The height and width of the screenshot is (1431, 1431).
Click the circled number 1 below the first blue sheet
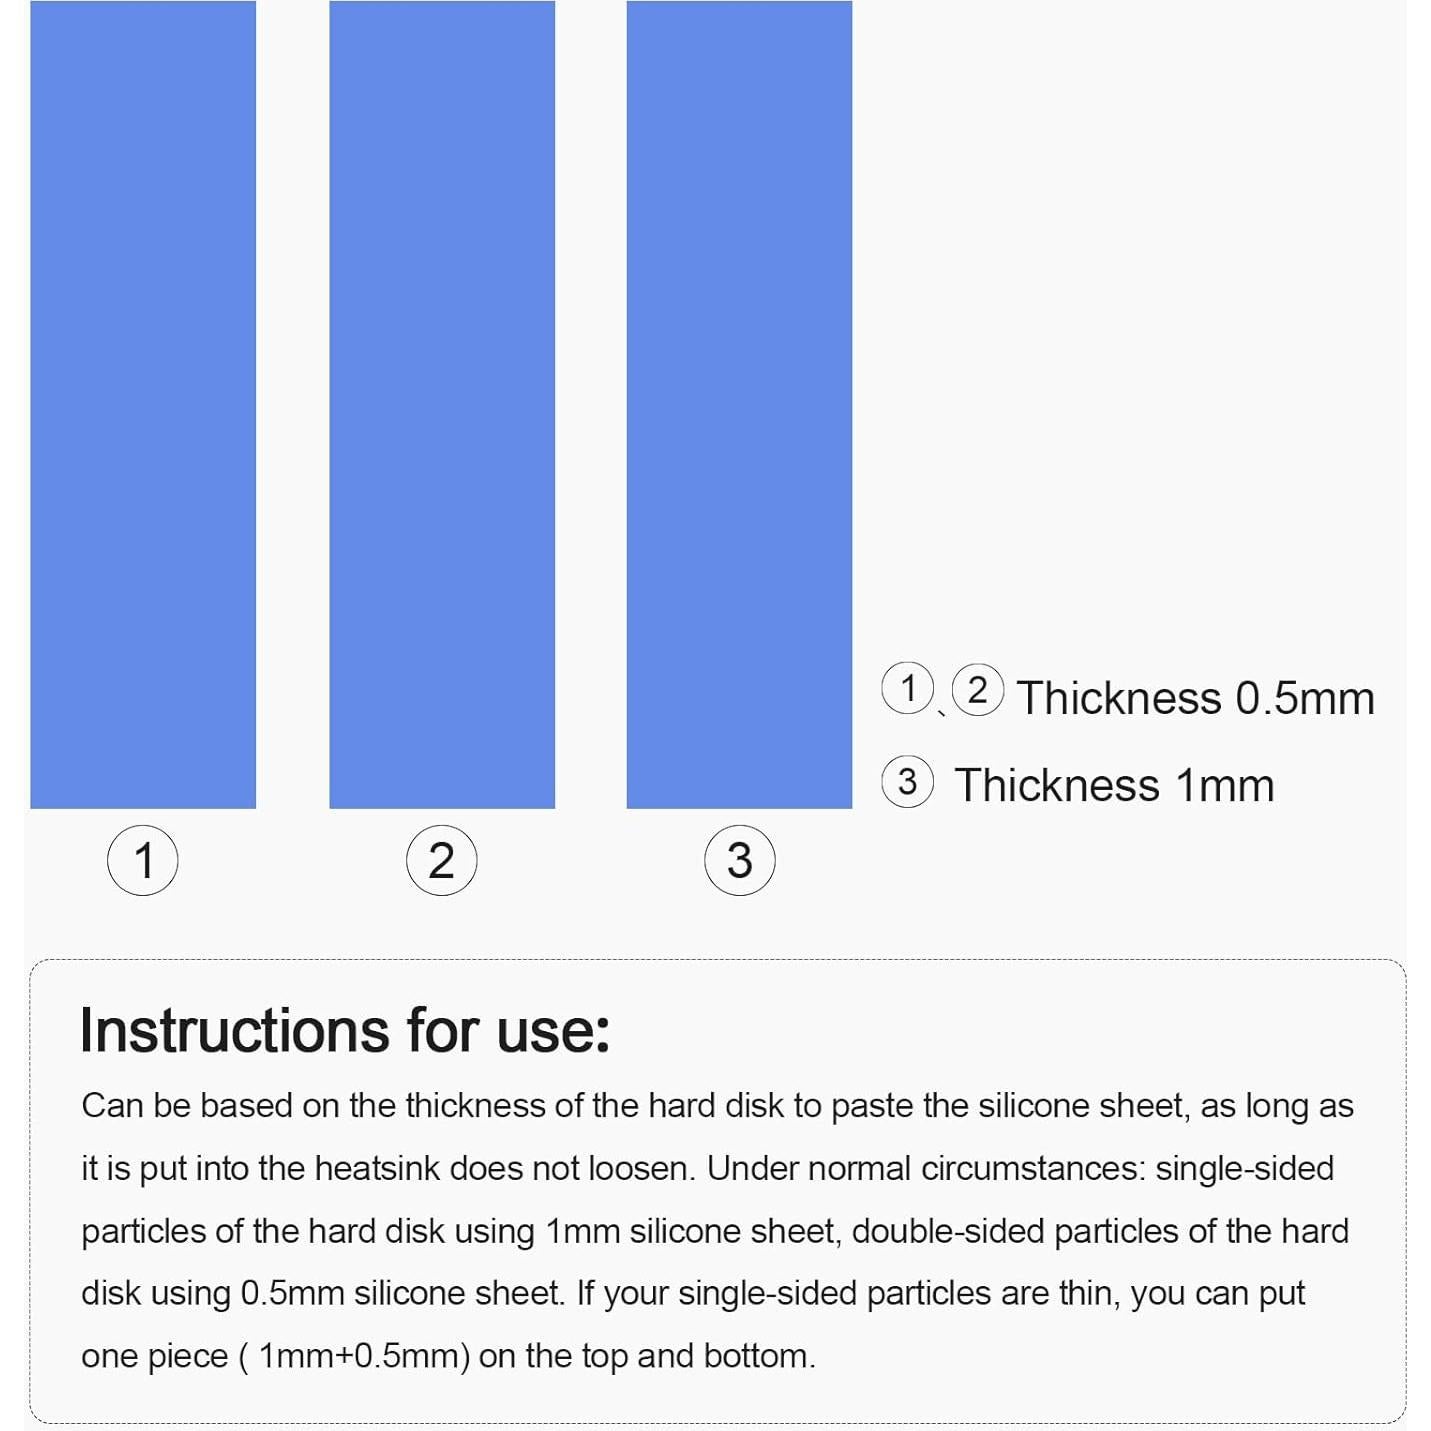[143, 860]
